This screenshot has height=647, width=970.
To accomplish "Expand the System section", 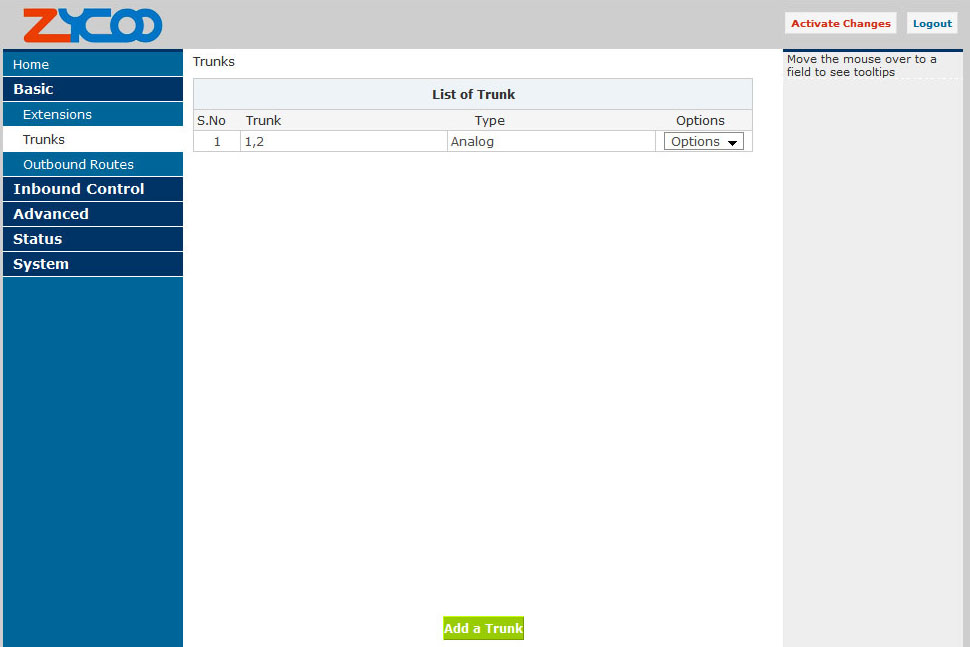I will (x=41, y=264).
